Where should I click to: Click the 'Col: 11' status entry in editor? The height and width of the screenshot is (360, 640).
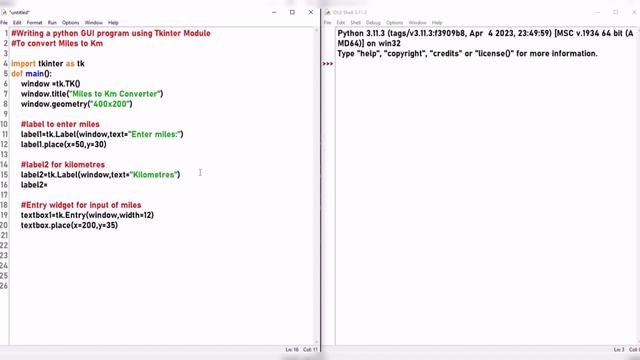(x=310, y=350)
